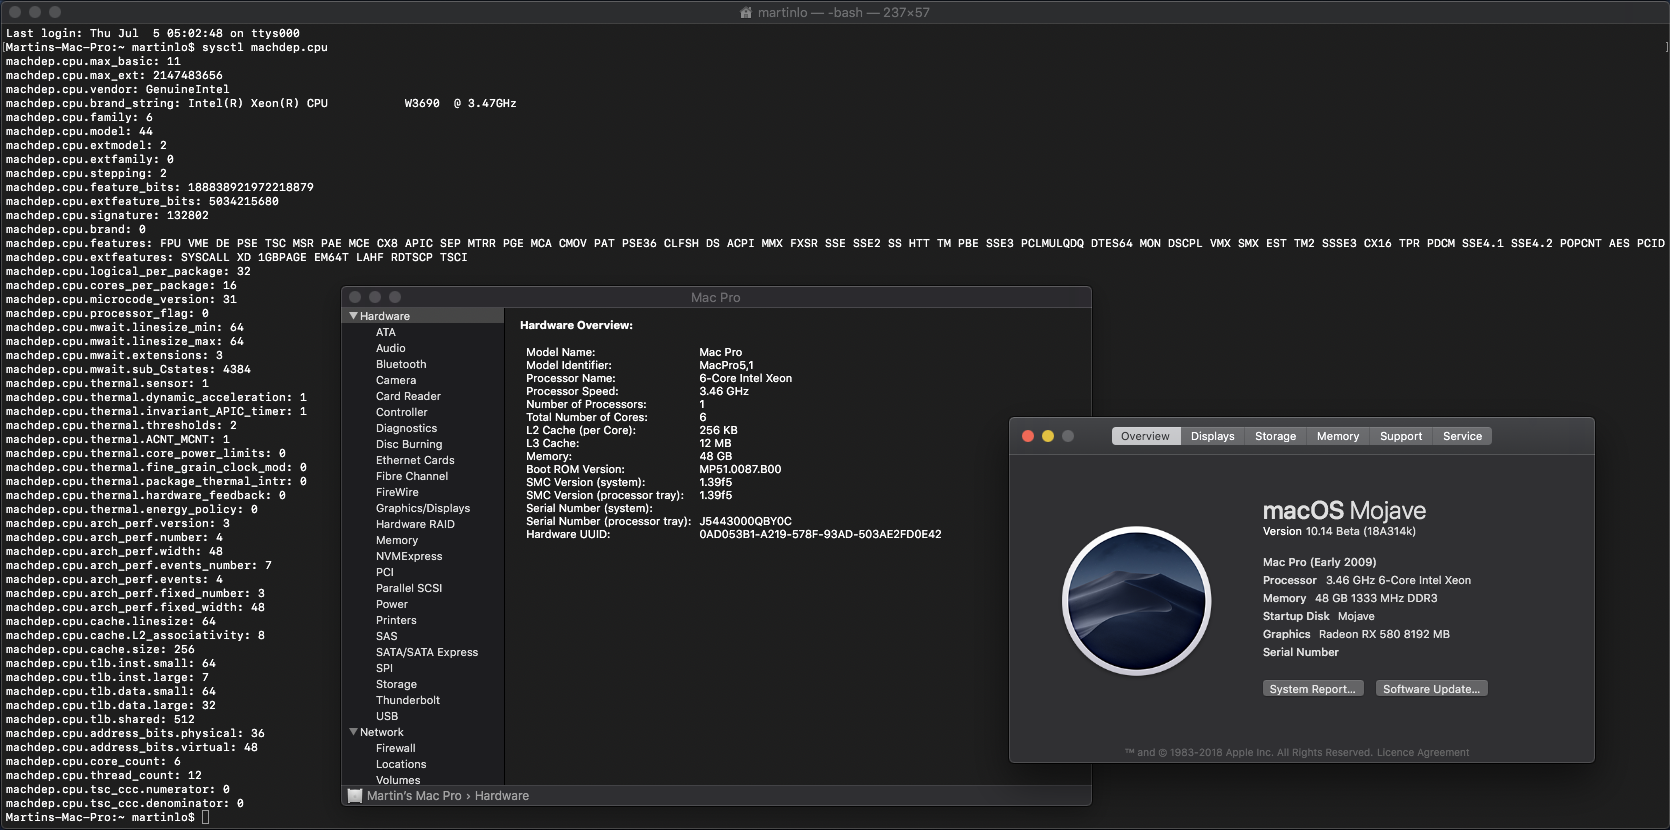Select Firewall under Network
Image resolution: width=1670 pixels, height=830 pixels.
396,748
